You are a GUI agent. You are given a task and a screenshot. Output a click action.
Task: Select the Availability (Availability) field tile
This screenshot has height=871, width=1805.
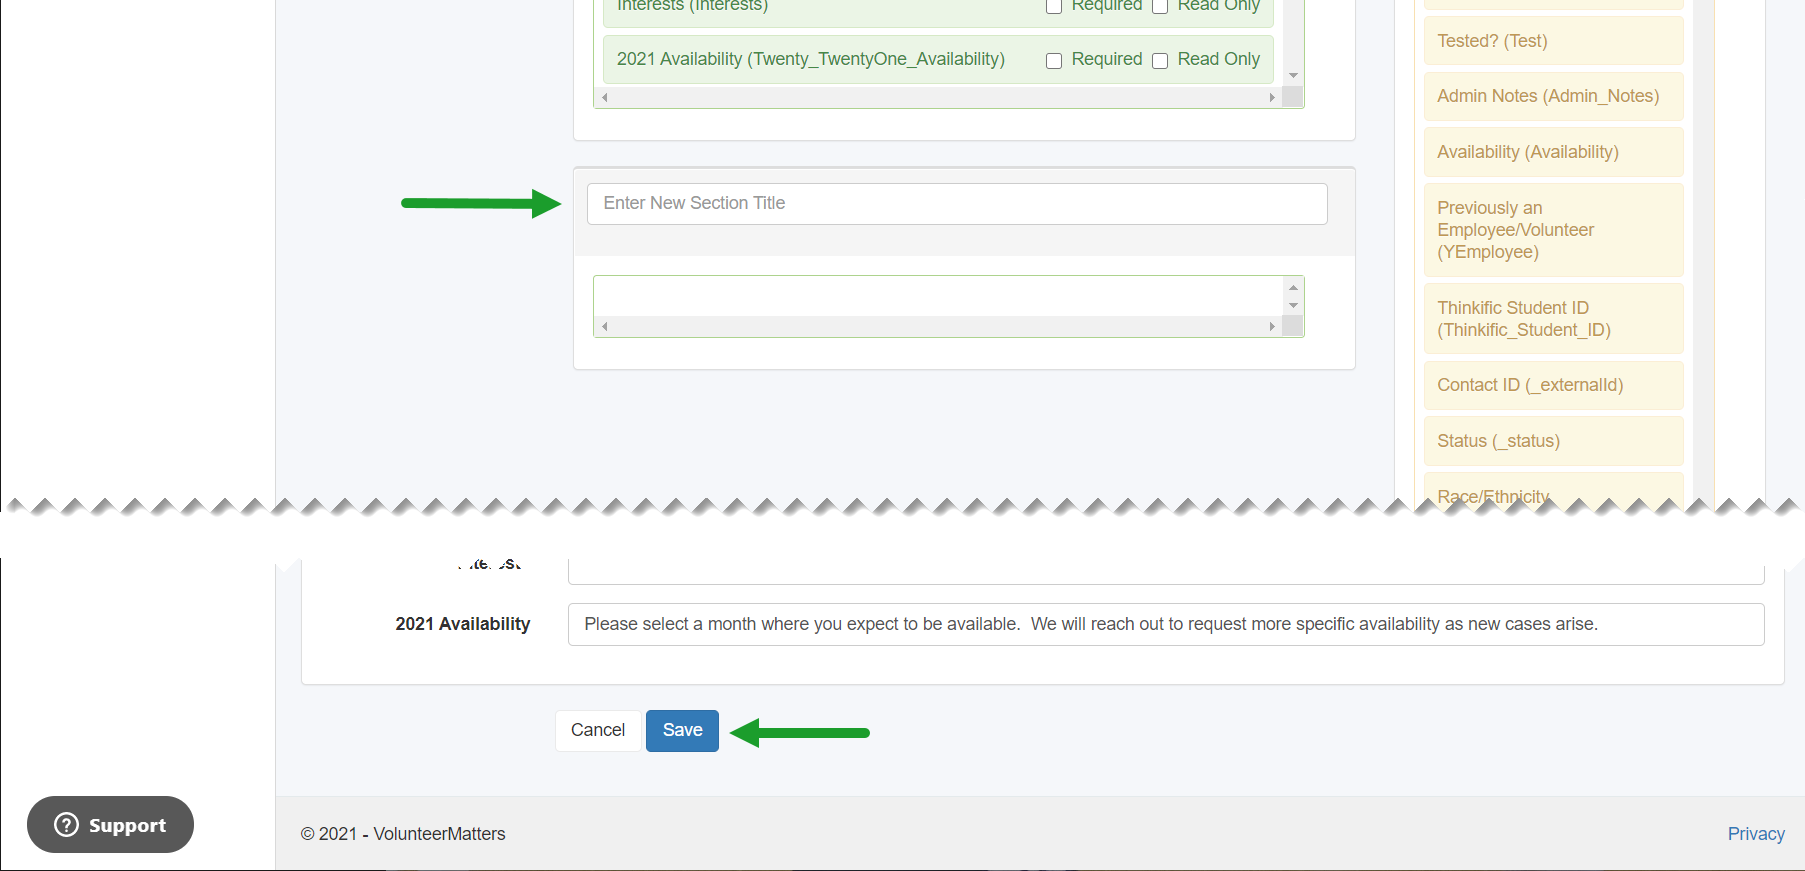(x=1554, y=152)
